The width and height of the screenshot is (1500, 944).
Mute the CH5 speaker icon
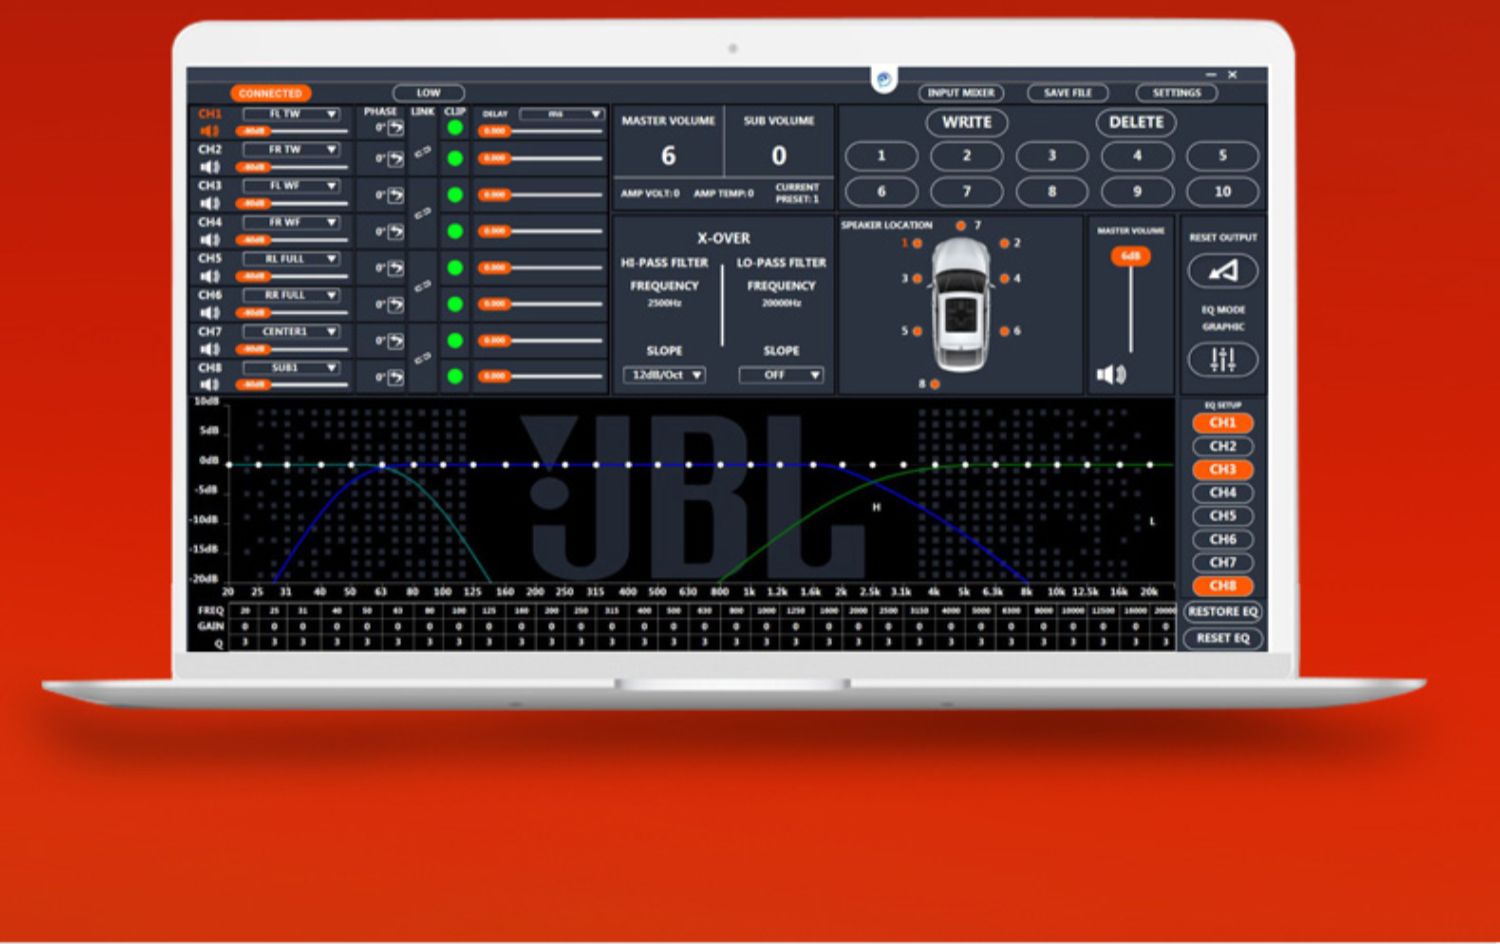209,276
